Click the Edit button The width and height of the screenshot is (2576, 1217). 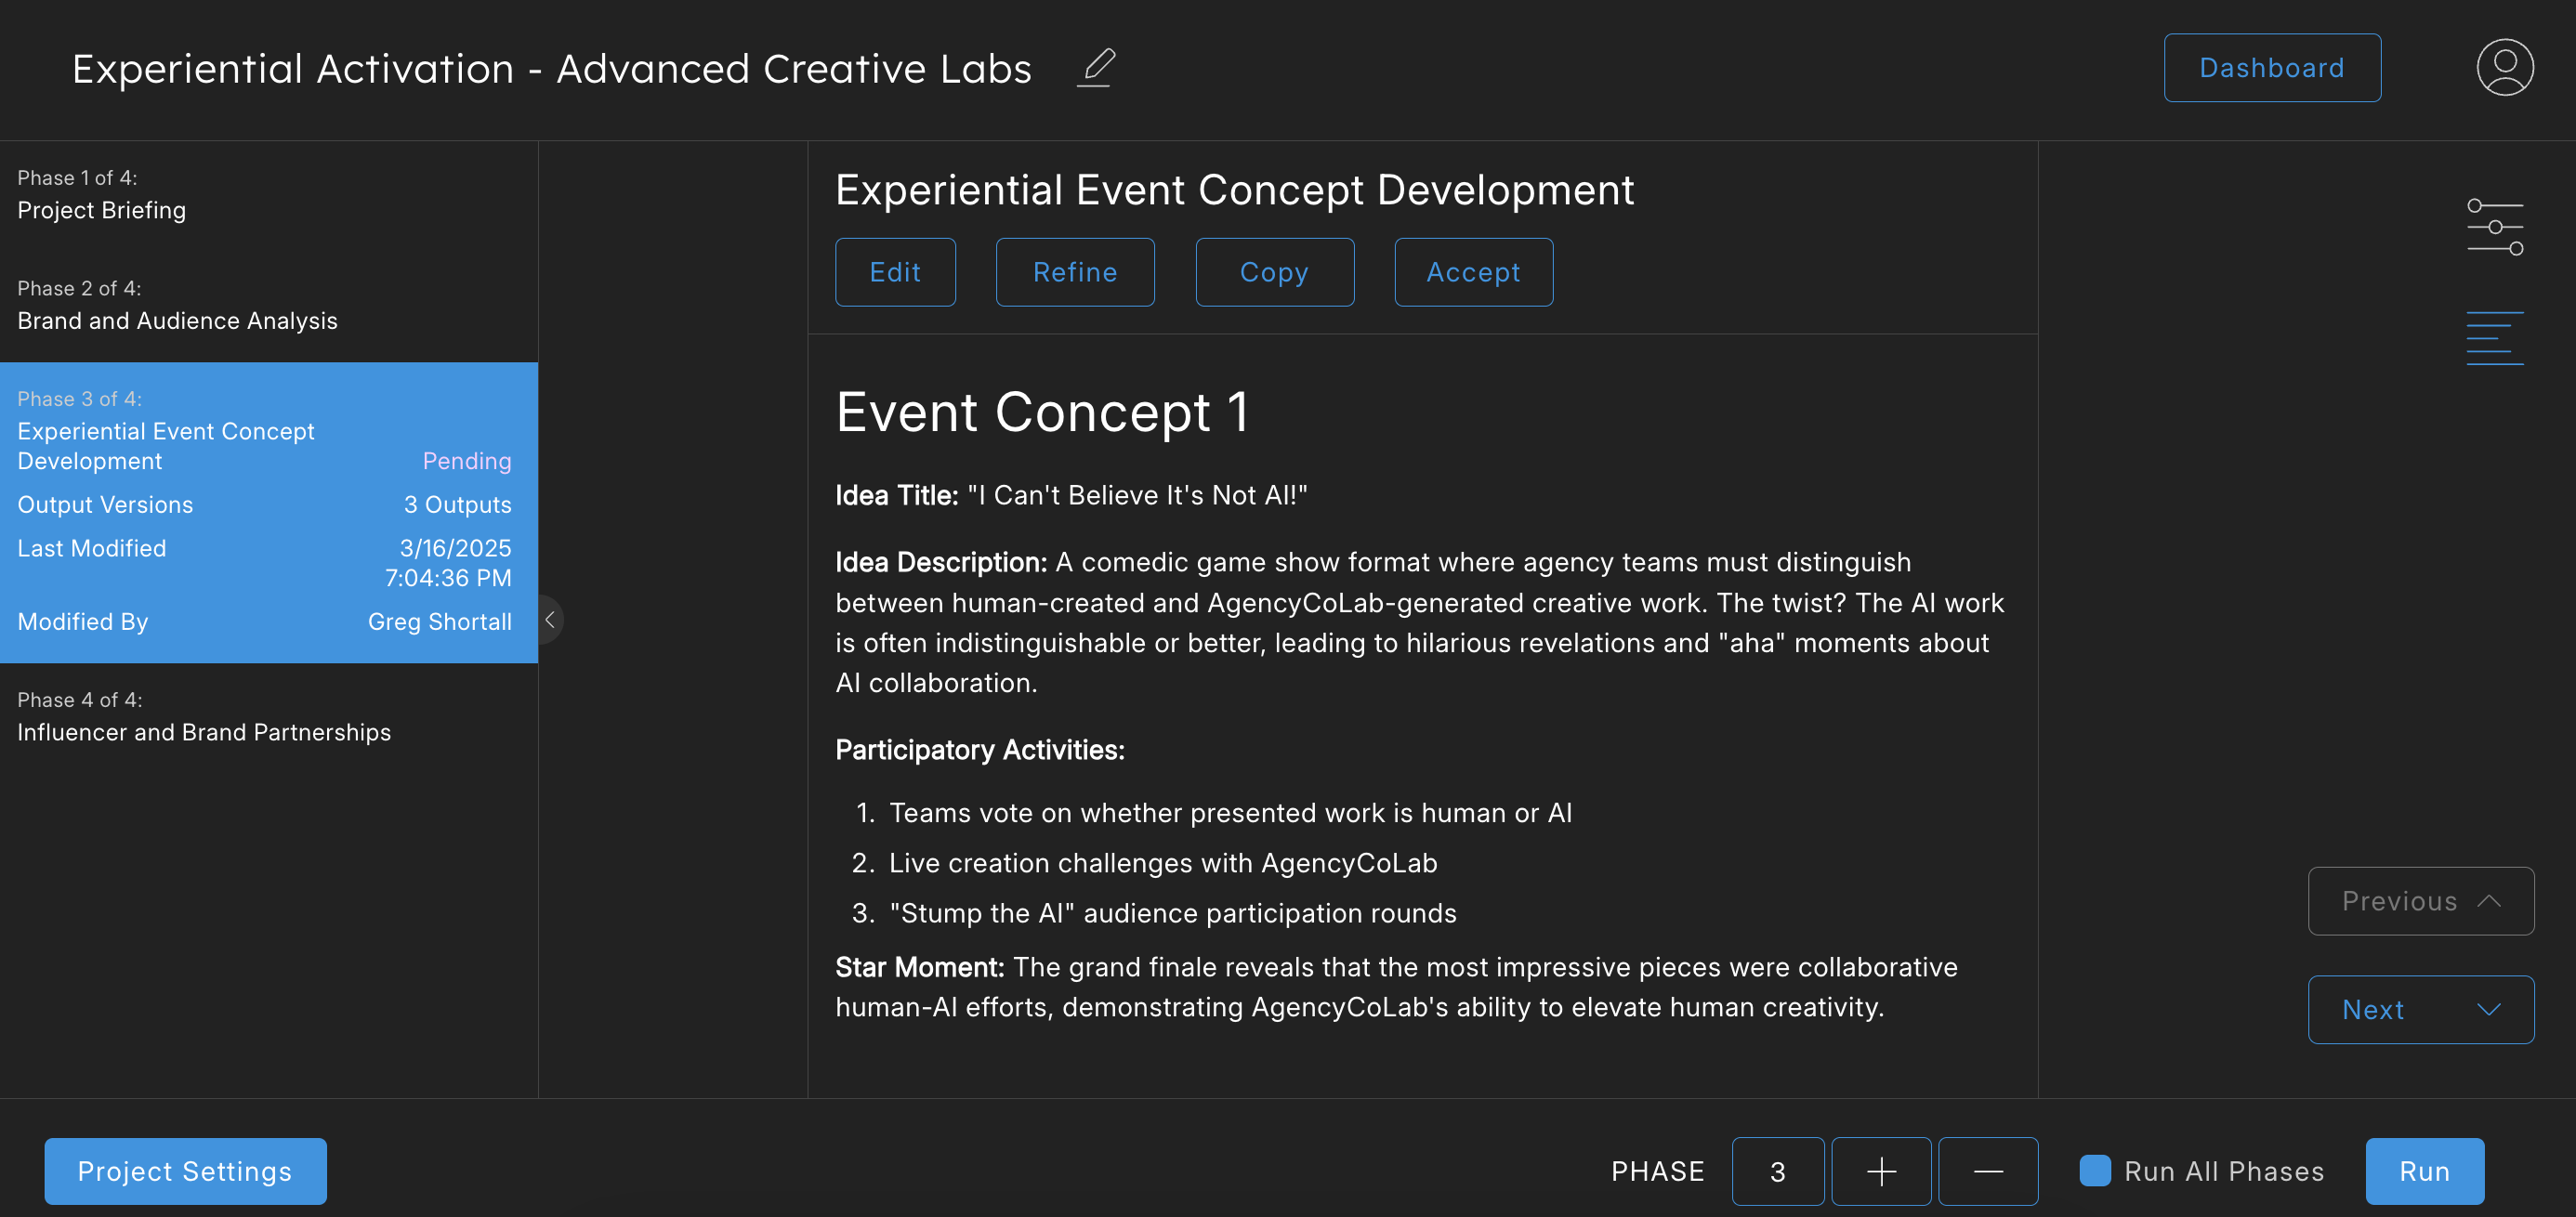pos(895,272)
